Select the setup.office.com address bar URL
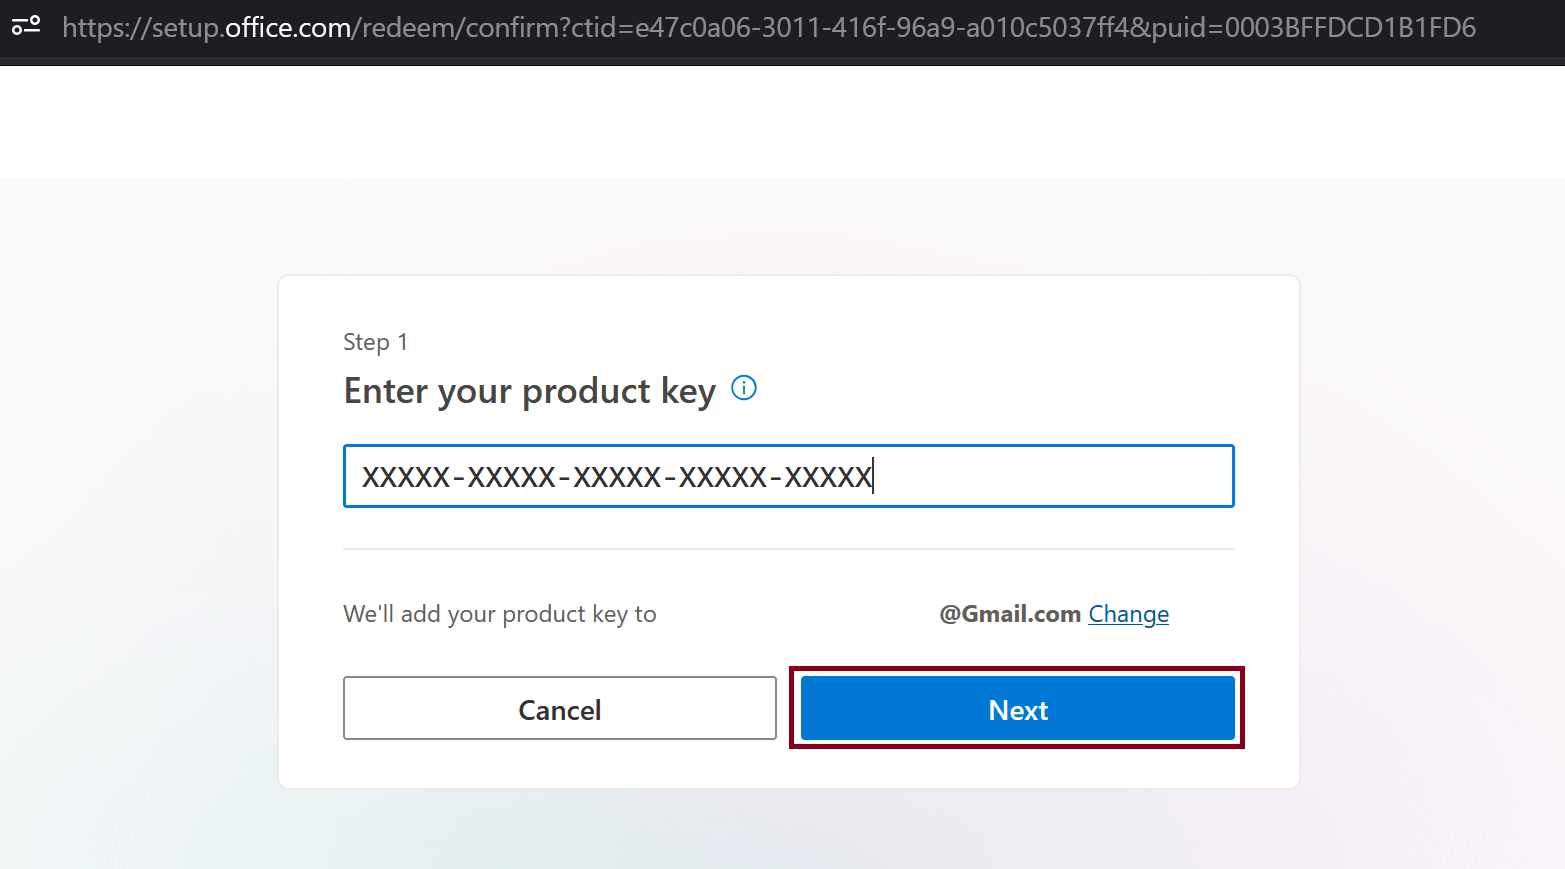This screenshot has height=869, width=1565. point(769,27)
